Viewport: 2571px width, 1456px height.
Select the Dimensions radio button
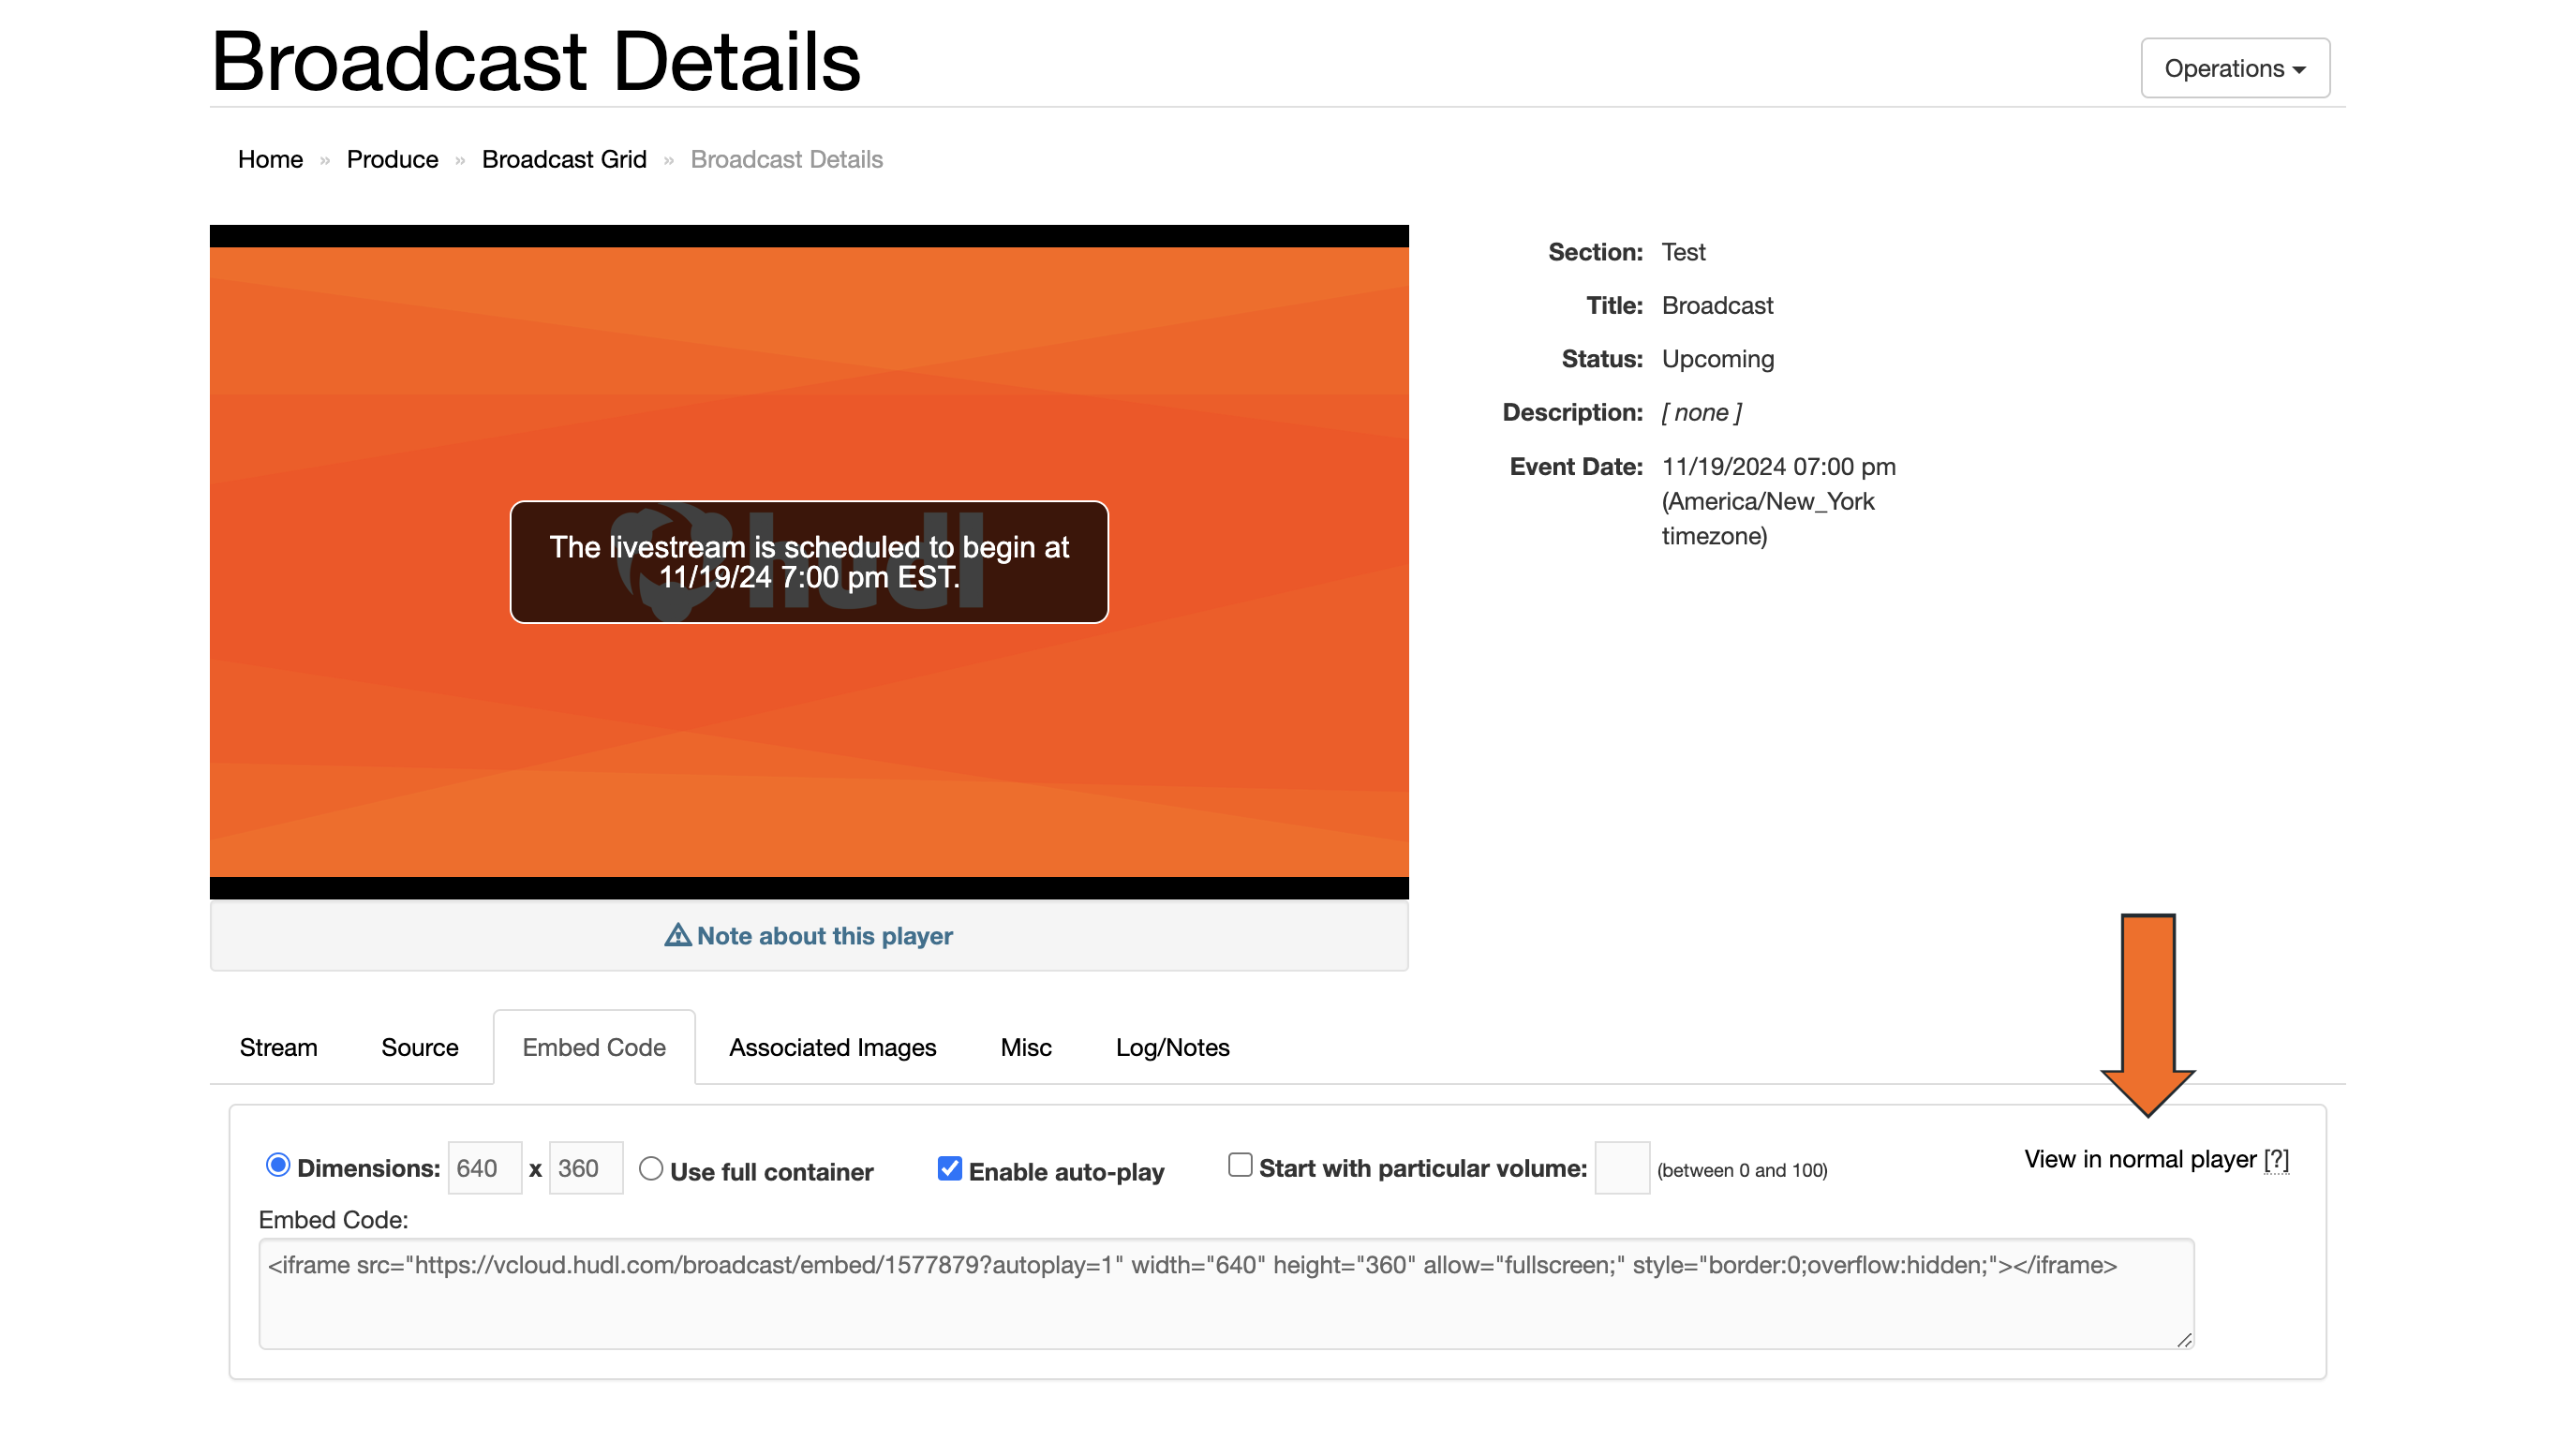click(x=278, y=1165)
